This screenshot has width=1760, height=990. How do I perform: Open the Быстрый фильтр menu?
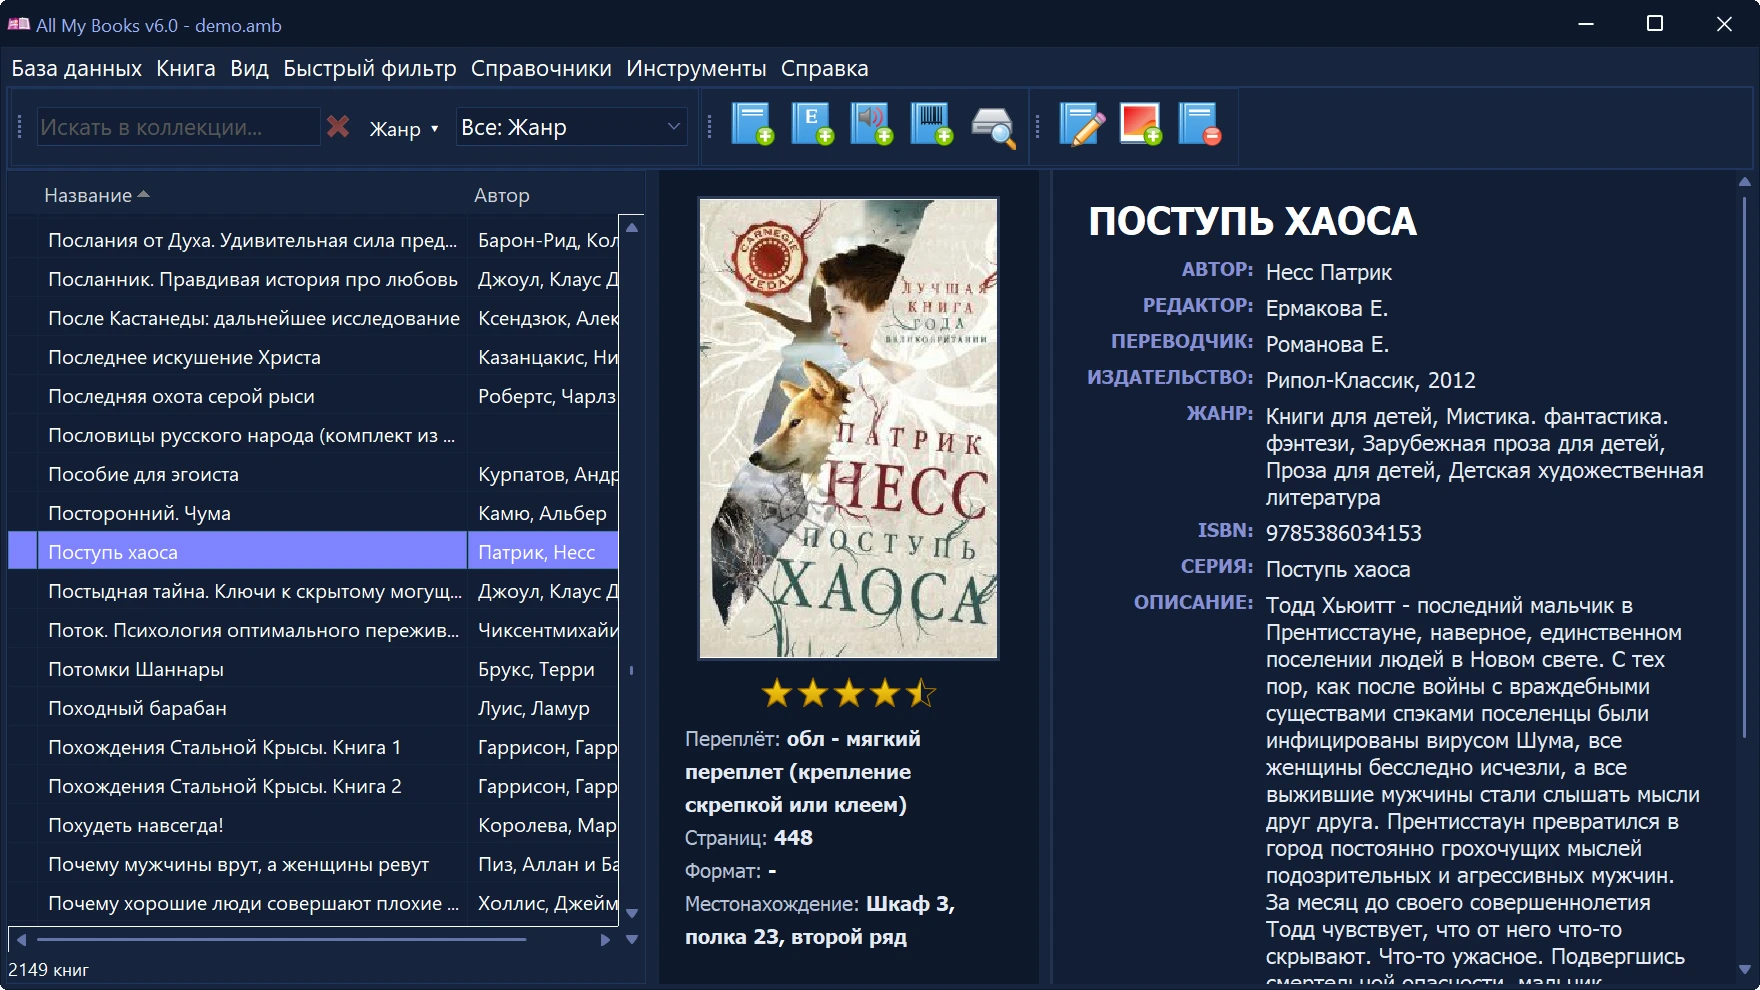pos(370,69)
